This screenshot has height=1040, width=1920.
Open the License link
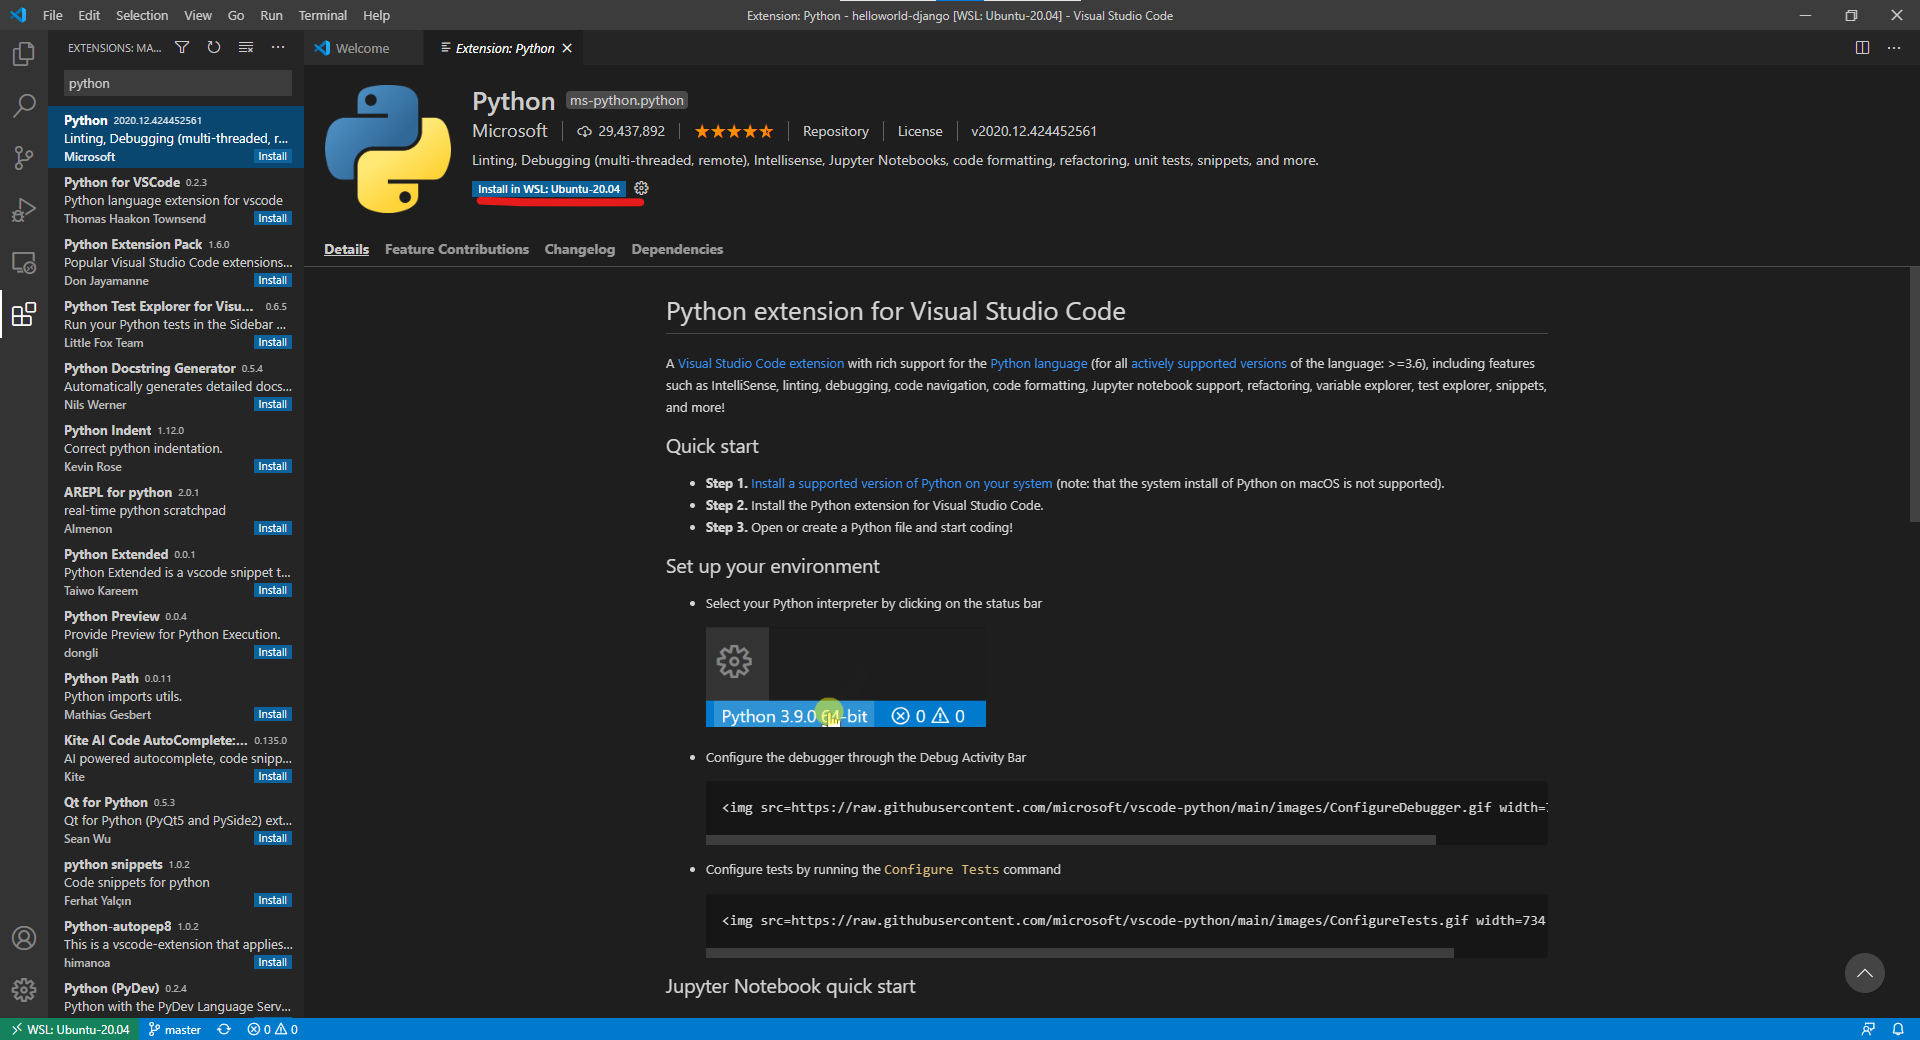pos(920,131)
